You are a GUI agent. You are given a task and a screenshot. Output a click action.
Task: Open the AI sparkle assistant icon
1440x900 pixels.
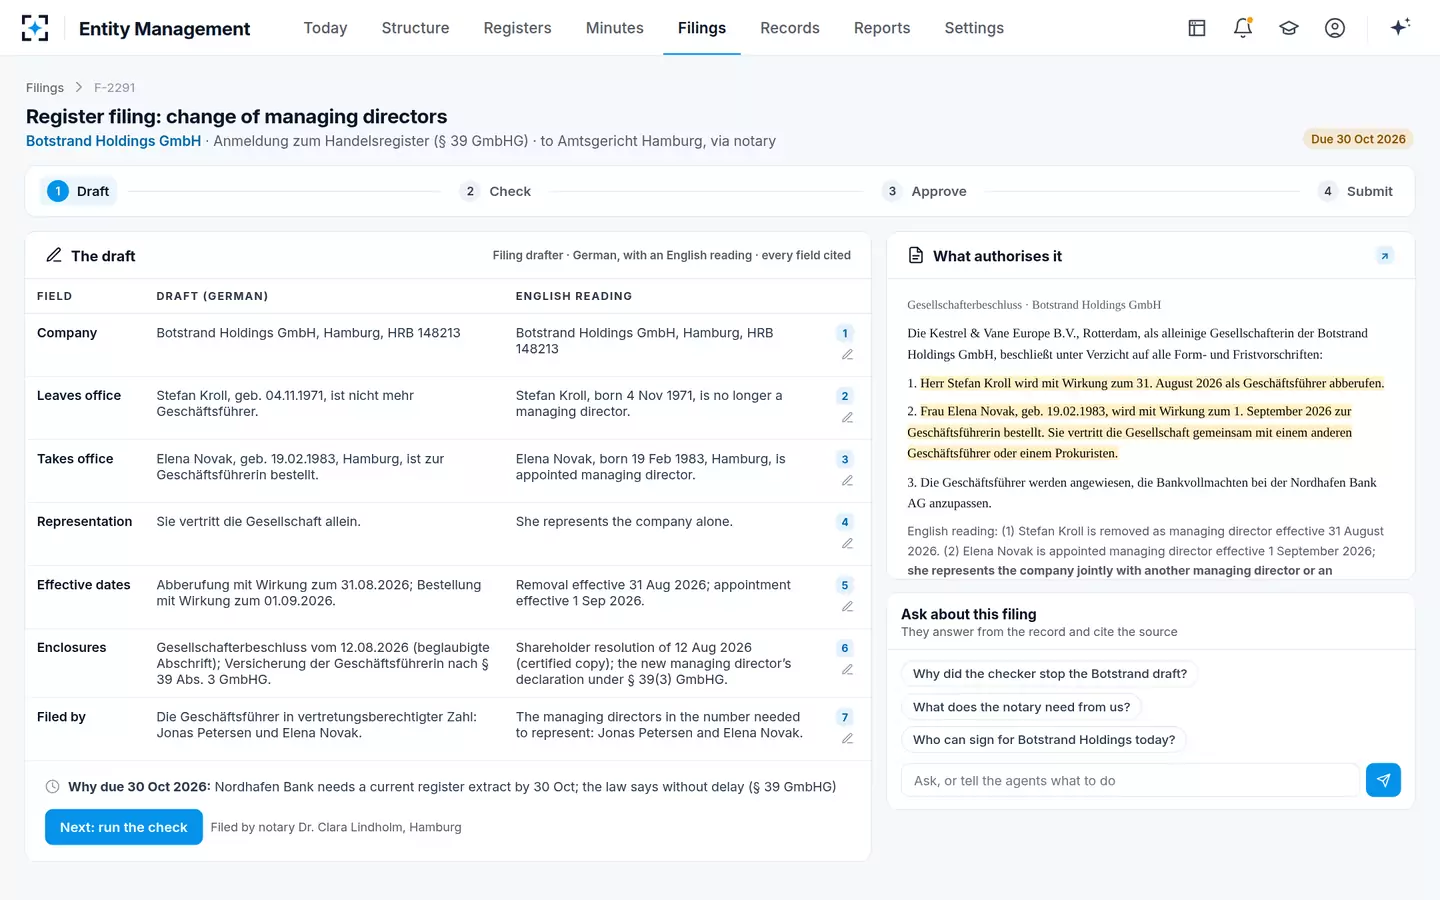(1400, 27)
